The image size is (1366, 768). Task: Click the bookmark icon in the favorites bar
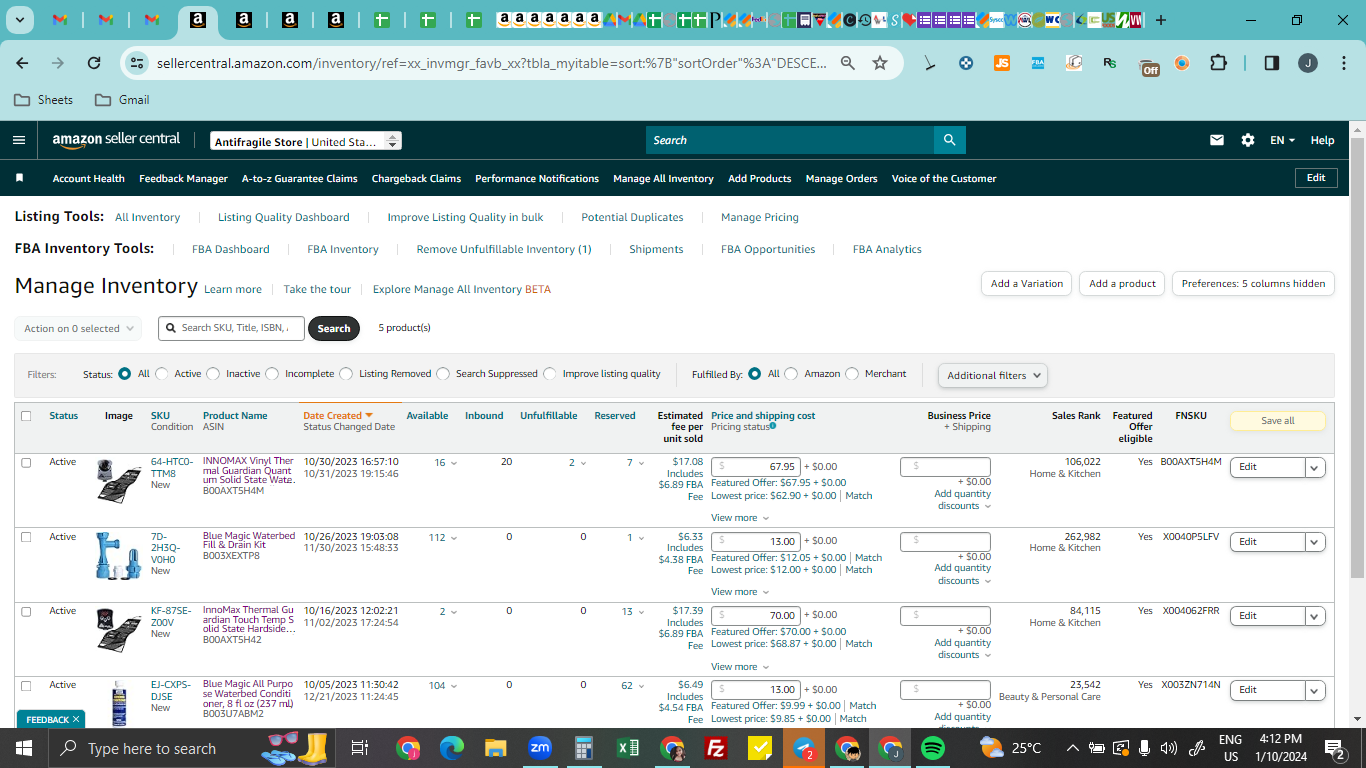pyautogui.click(x=19, y=178)
